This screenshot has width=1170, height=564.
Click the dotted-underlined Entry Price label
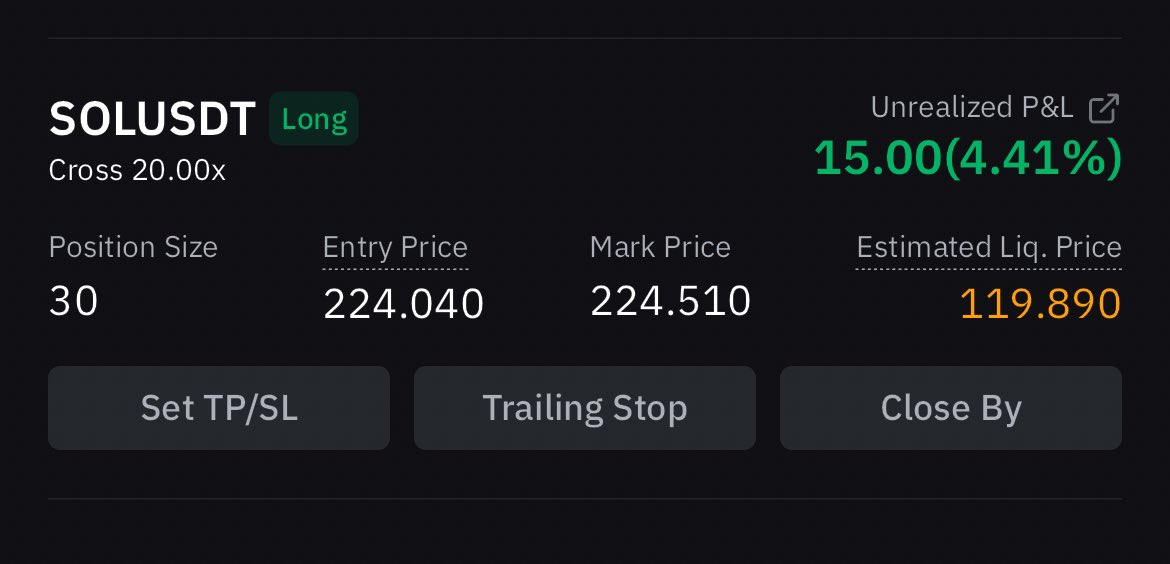coord(395,247)
